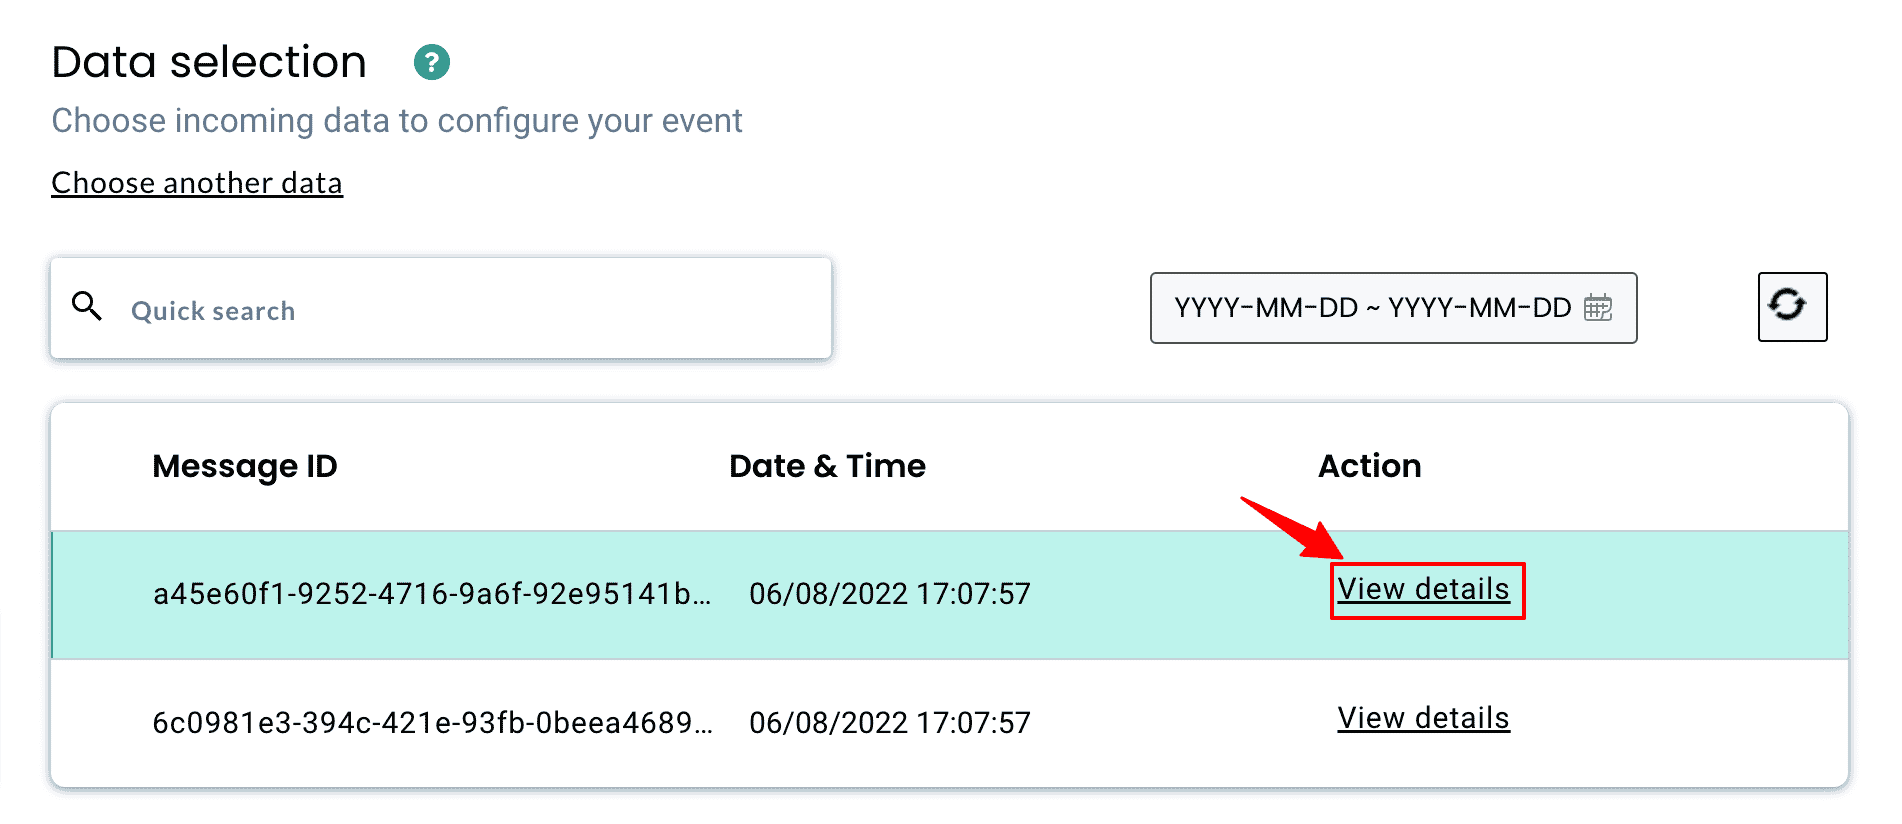This screenshot has height=824, width=1902.
Task: Open Choose another data link
Action: [x=197, y=183]
